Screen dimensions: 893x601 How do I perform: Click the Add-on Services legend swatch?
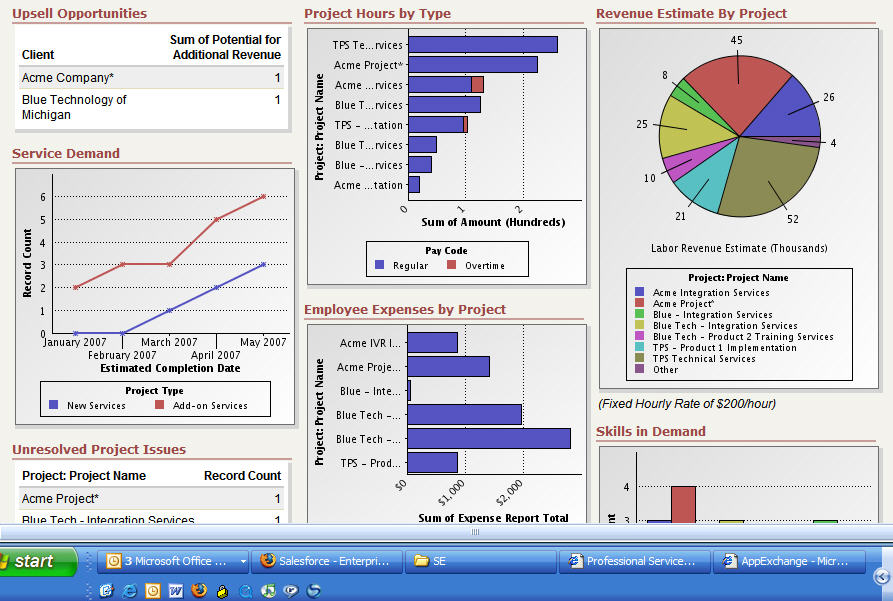click(x=159, y=404)
